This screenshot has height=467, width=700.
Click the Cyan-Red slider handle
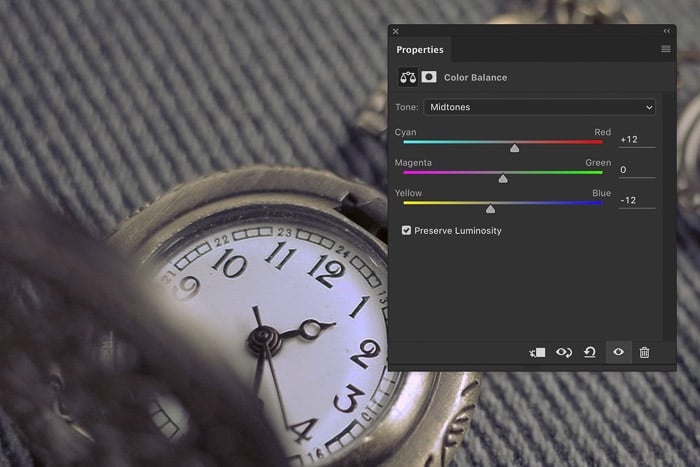pos(515,148)
